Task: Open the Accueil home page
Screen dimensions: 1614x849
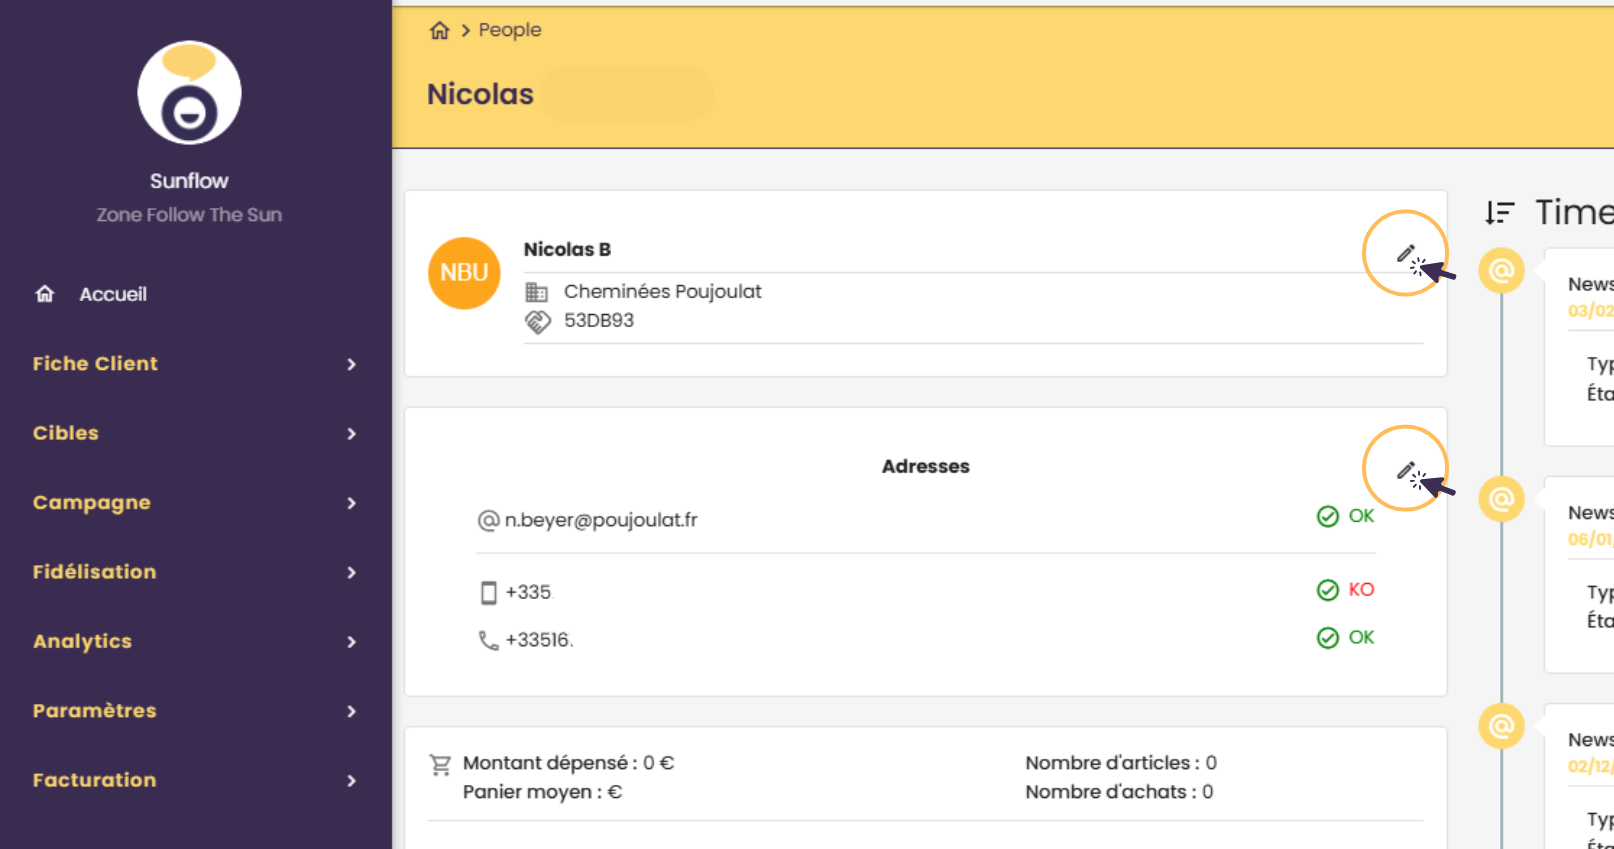Action: click(x=113, y=294)
